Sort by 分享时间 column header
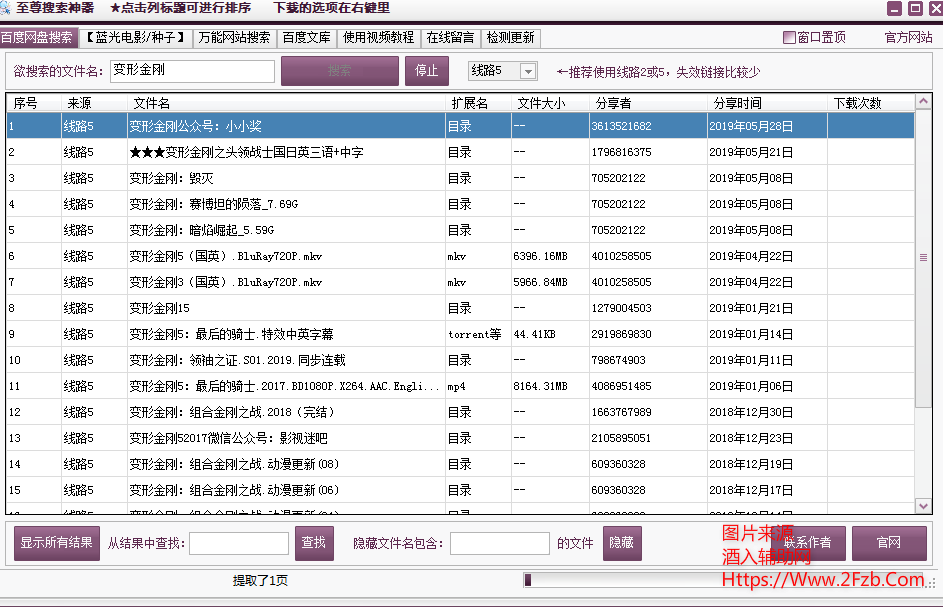This screenshot has width=943, height=607. 737,103
